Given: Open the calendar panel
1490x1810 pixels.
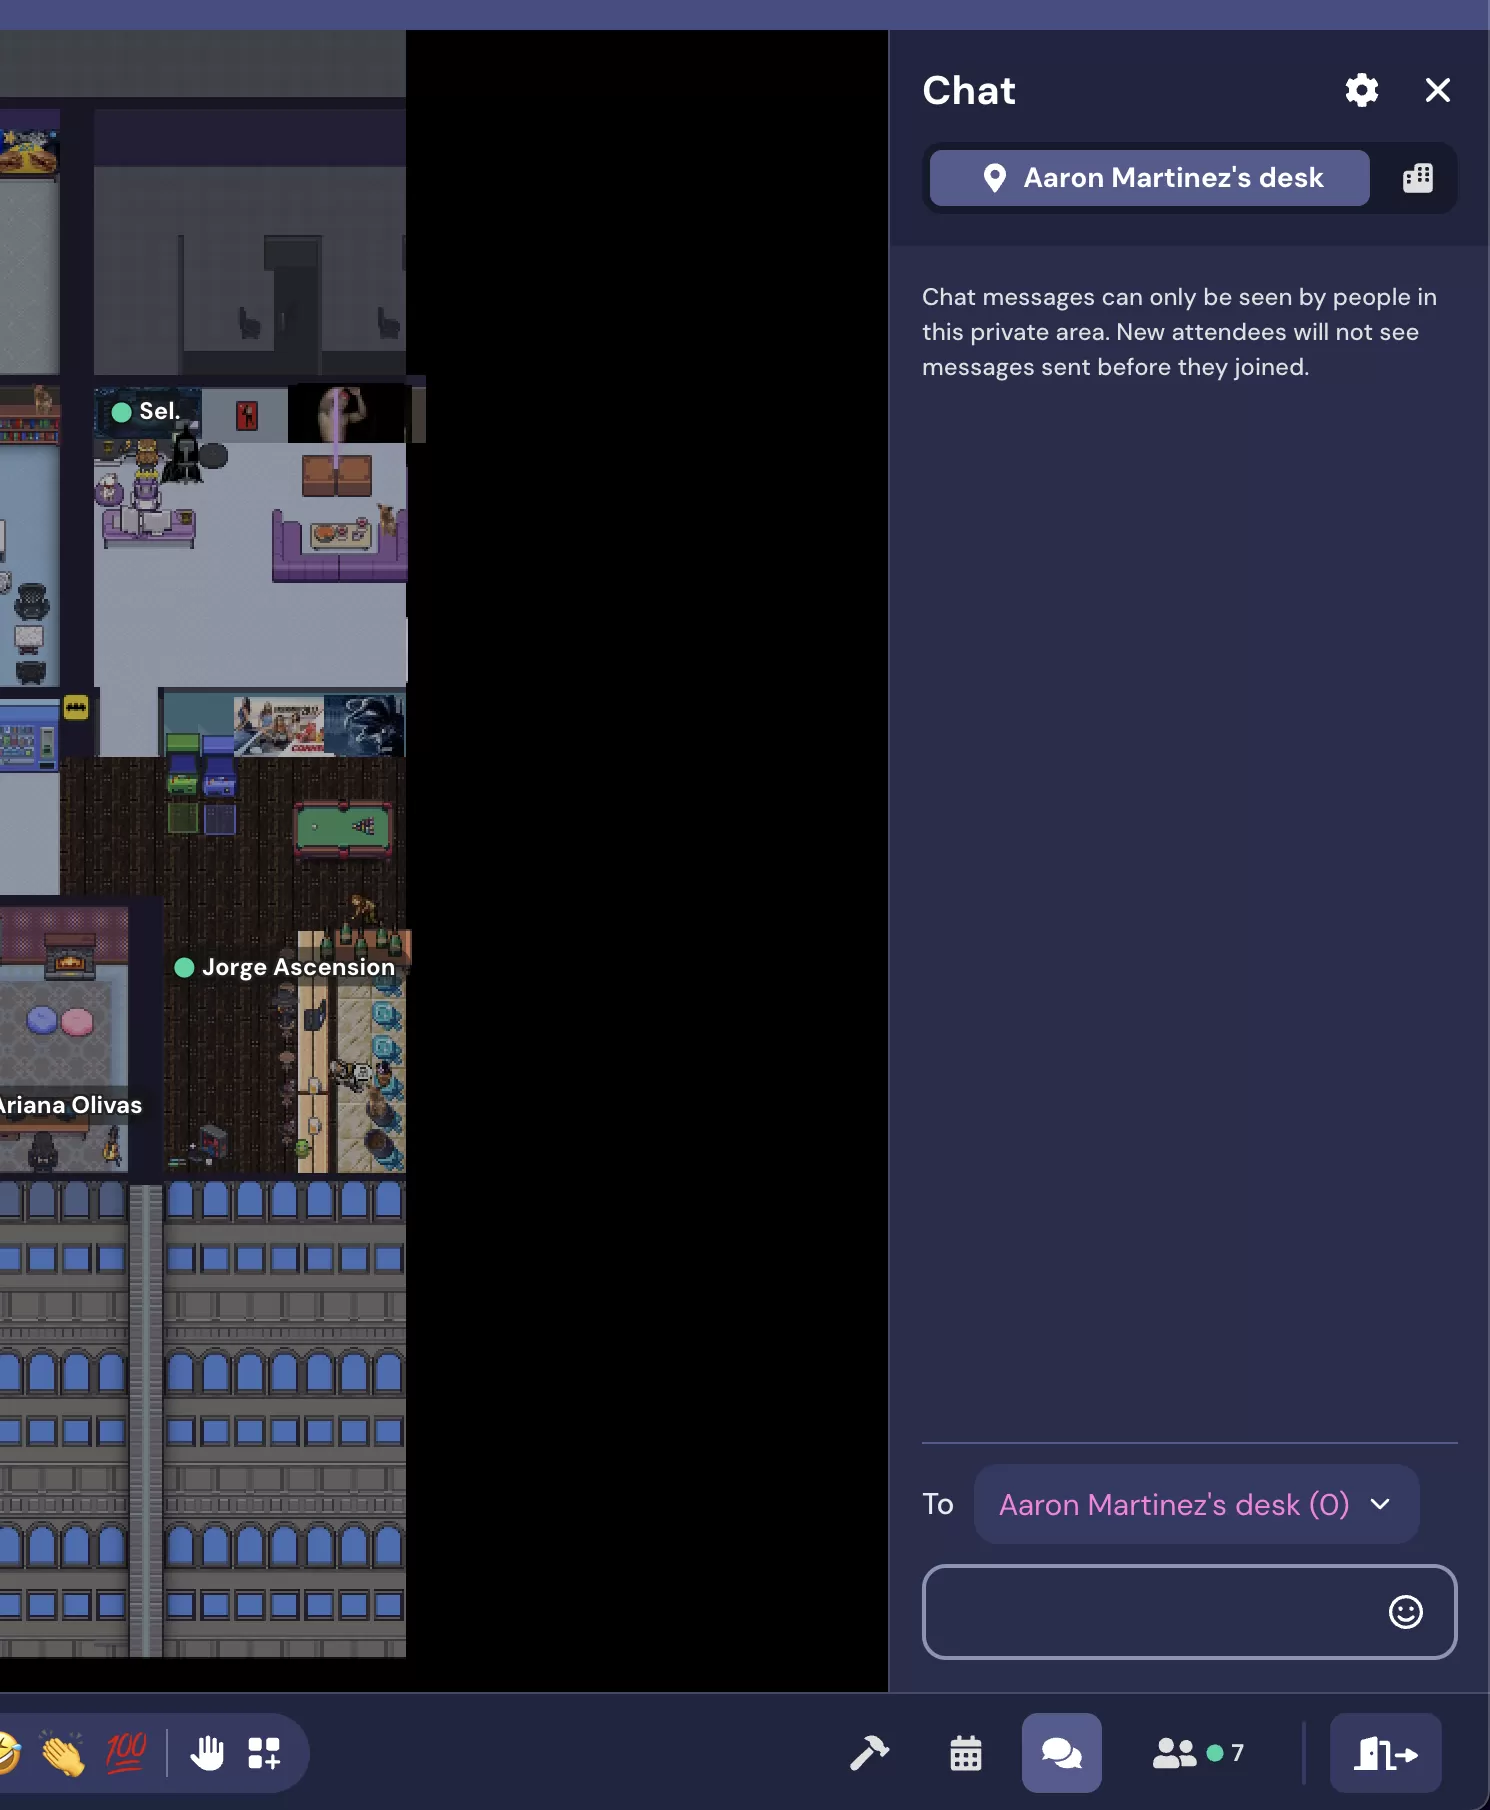Looking at the screenshot, I should coord(965,1753).
